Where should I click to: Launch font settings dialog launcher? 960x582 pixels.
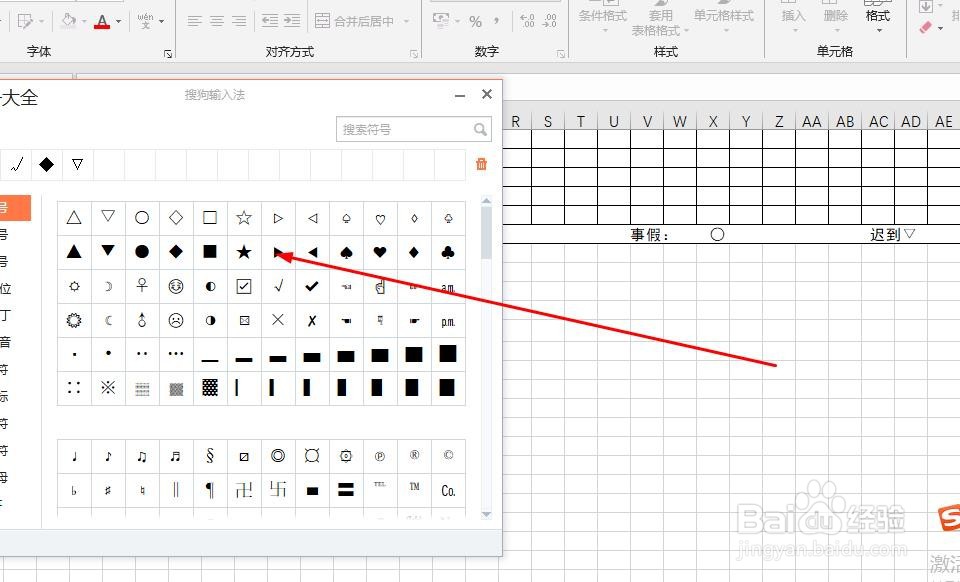pyautogui.click(x=168, y=54)
